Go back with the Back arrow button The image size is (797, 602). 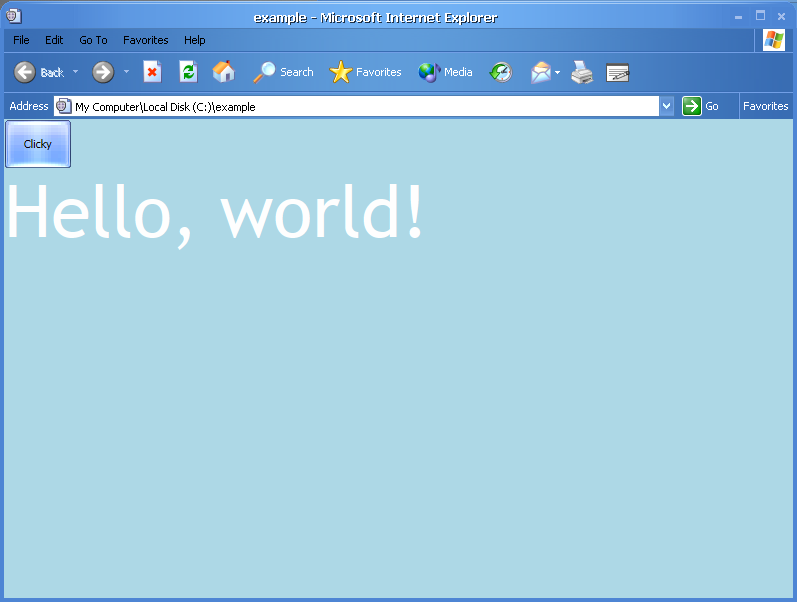click(39, 72)
